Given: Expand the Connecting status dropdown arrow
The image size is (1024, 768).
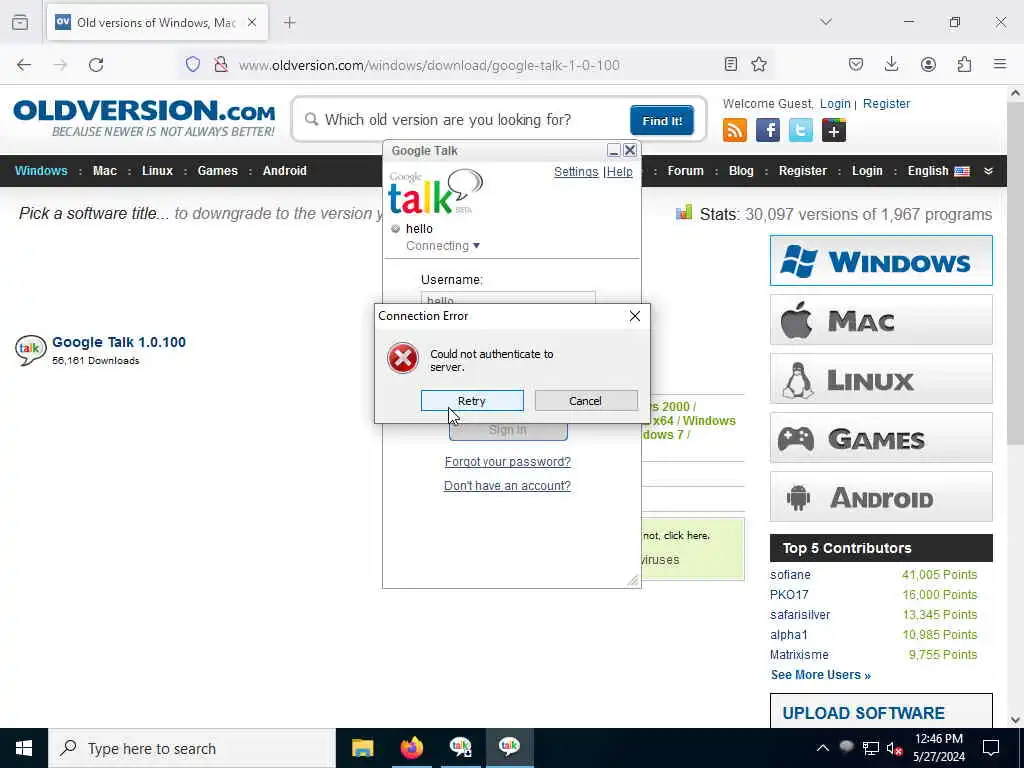Looking at the screenshot, I should [476, 246].
